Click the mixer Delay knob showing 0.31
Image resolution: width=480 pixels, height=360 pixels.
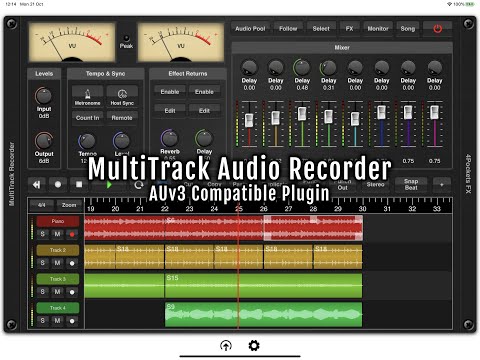pyautogui.click(x=328, y=68)
